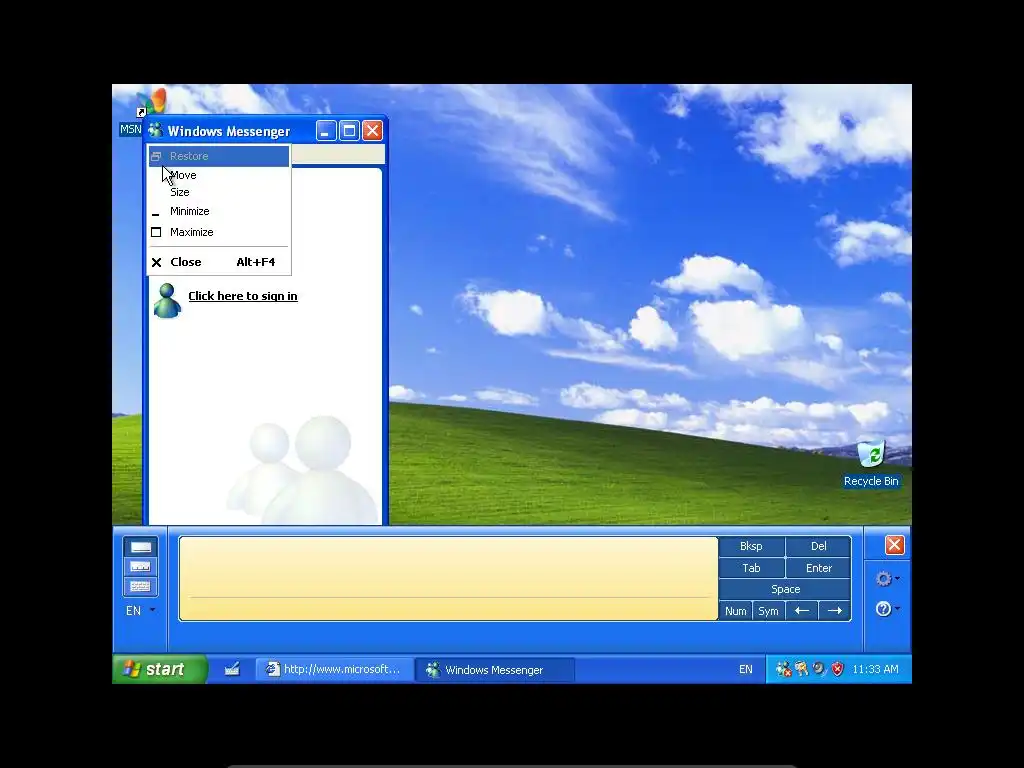Viewport: 1024px width, 768px height.
Task: Click the keys icon in system tray
Action: (801, 669)
